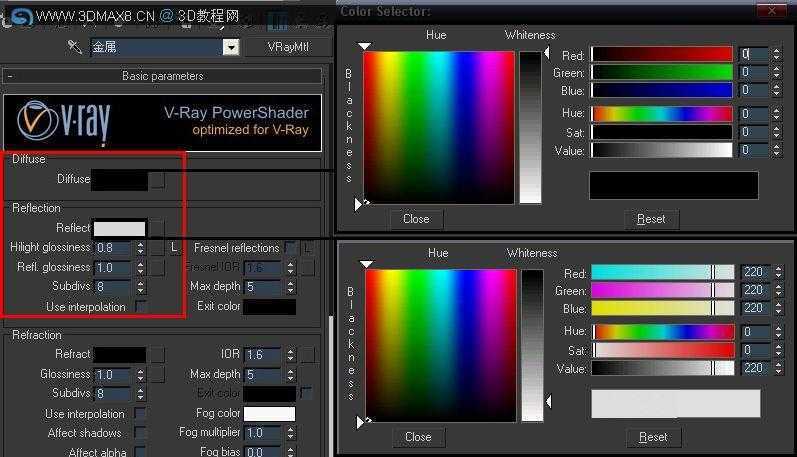Collapse the Basic parameters rollout

coord(162,76)
